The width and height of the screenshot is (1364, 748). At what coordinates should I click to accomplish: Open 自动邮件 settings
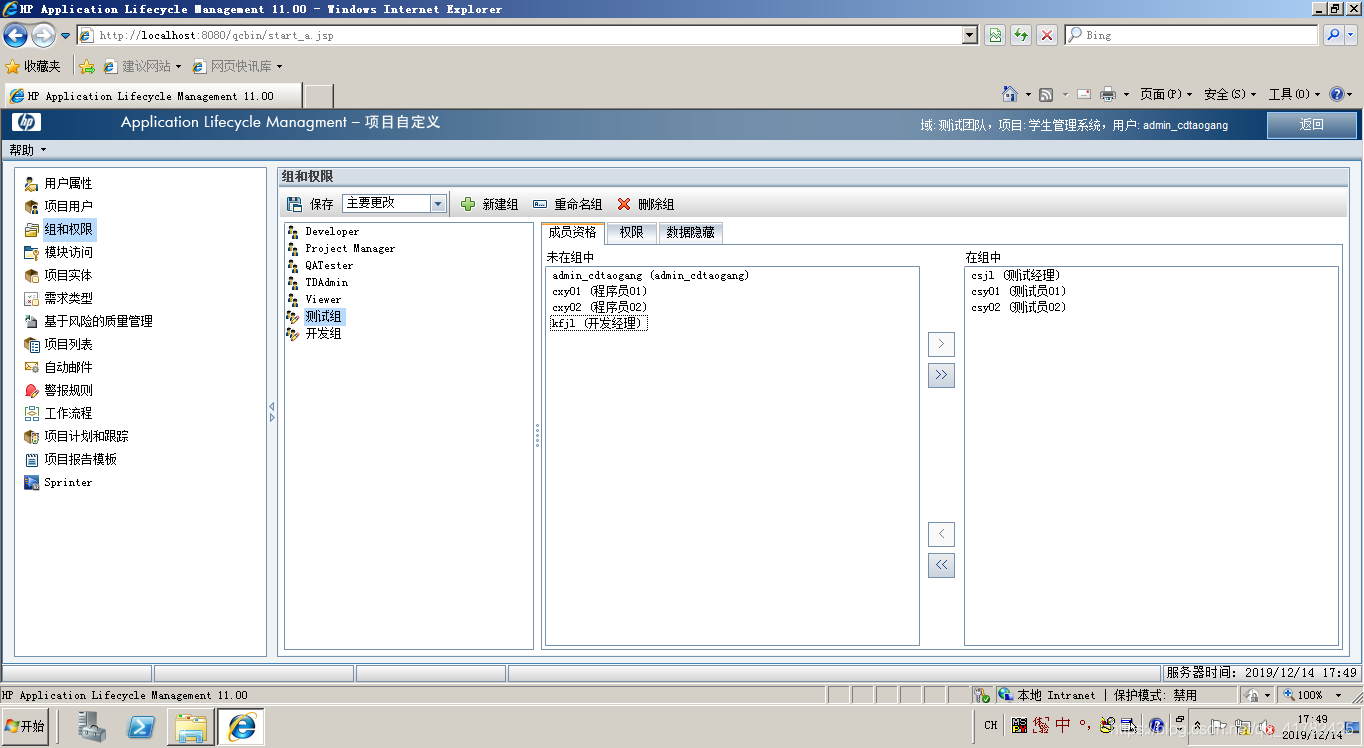click(68, 367)
